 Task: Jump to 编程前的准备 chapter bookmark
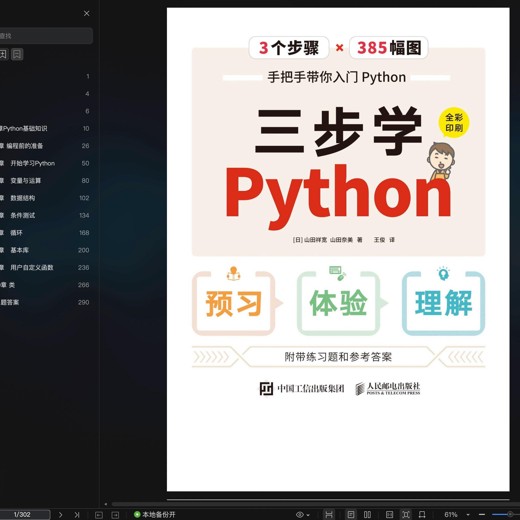45,146
